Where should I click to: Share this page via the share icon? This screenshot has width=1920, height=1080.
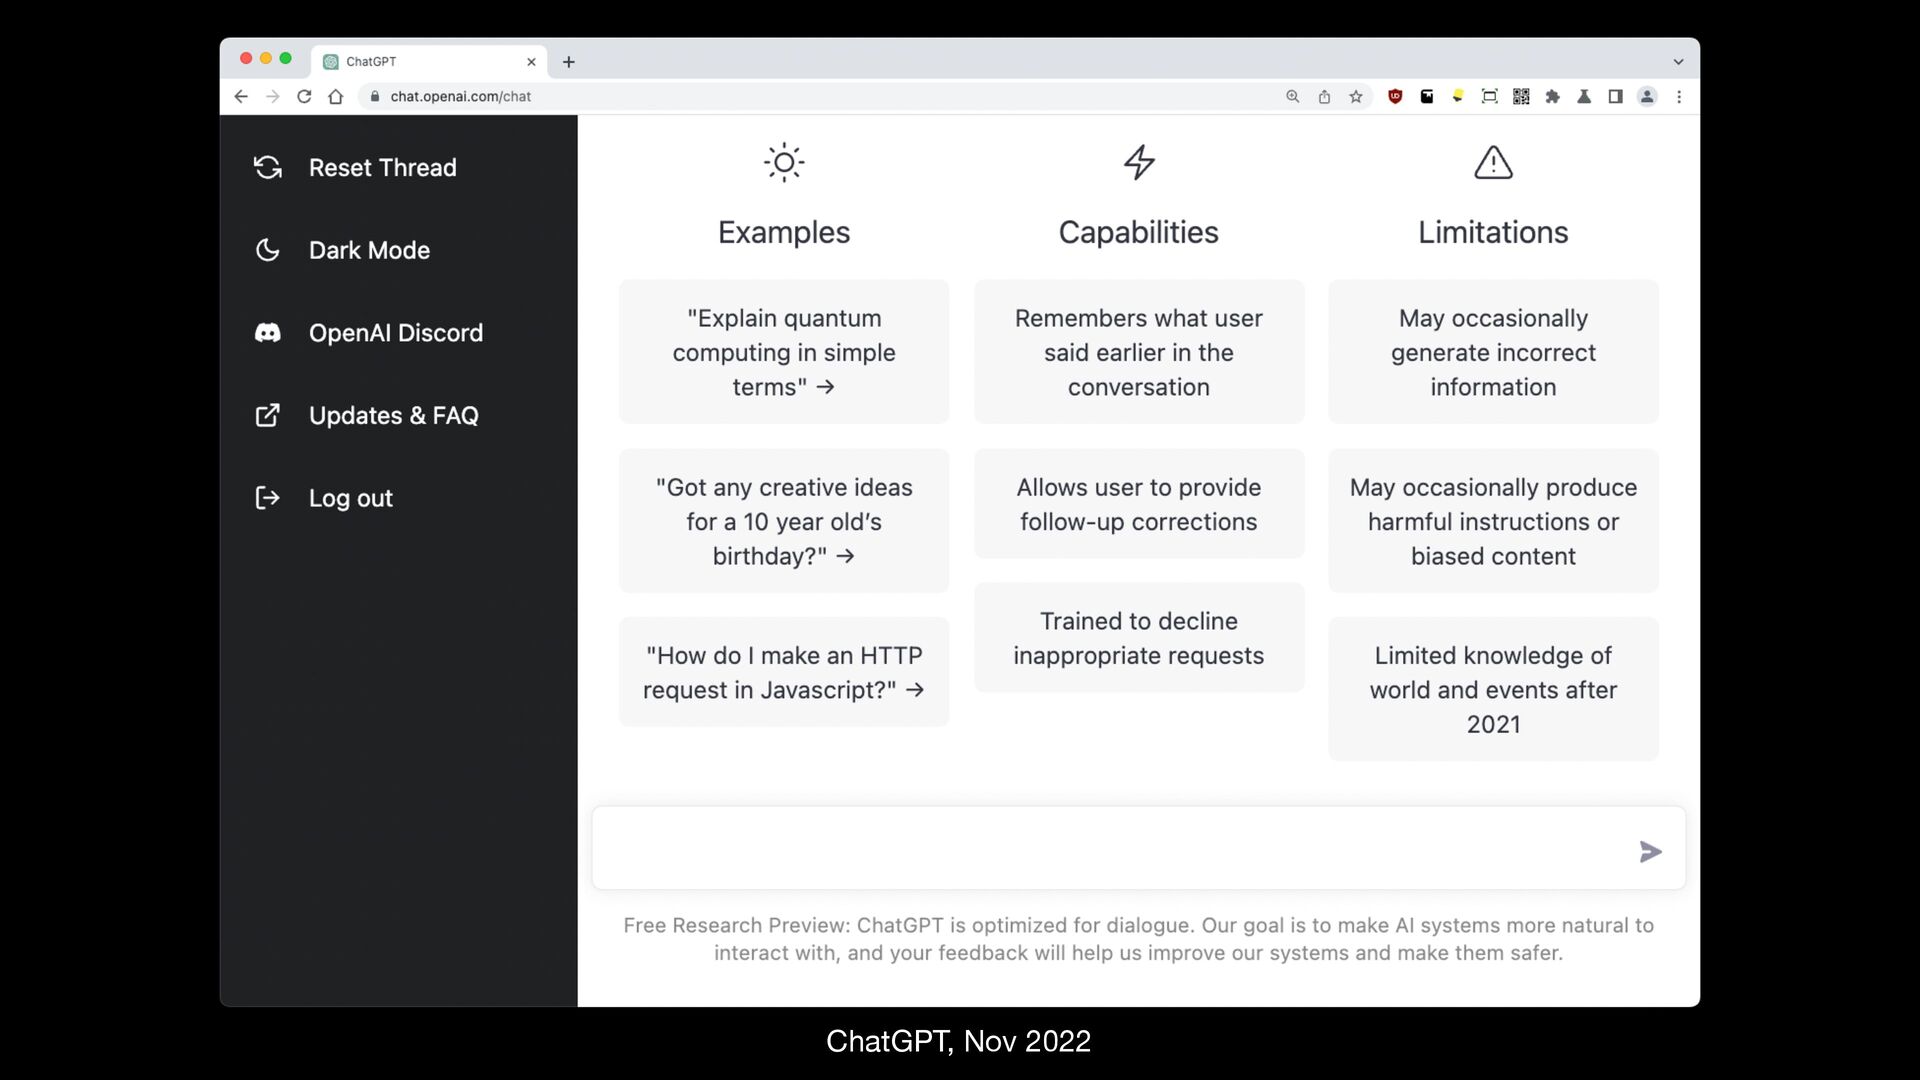coord(1324,96)
